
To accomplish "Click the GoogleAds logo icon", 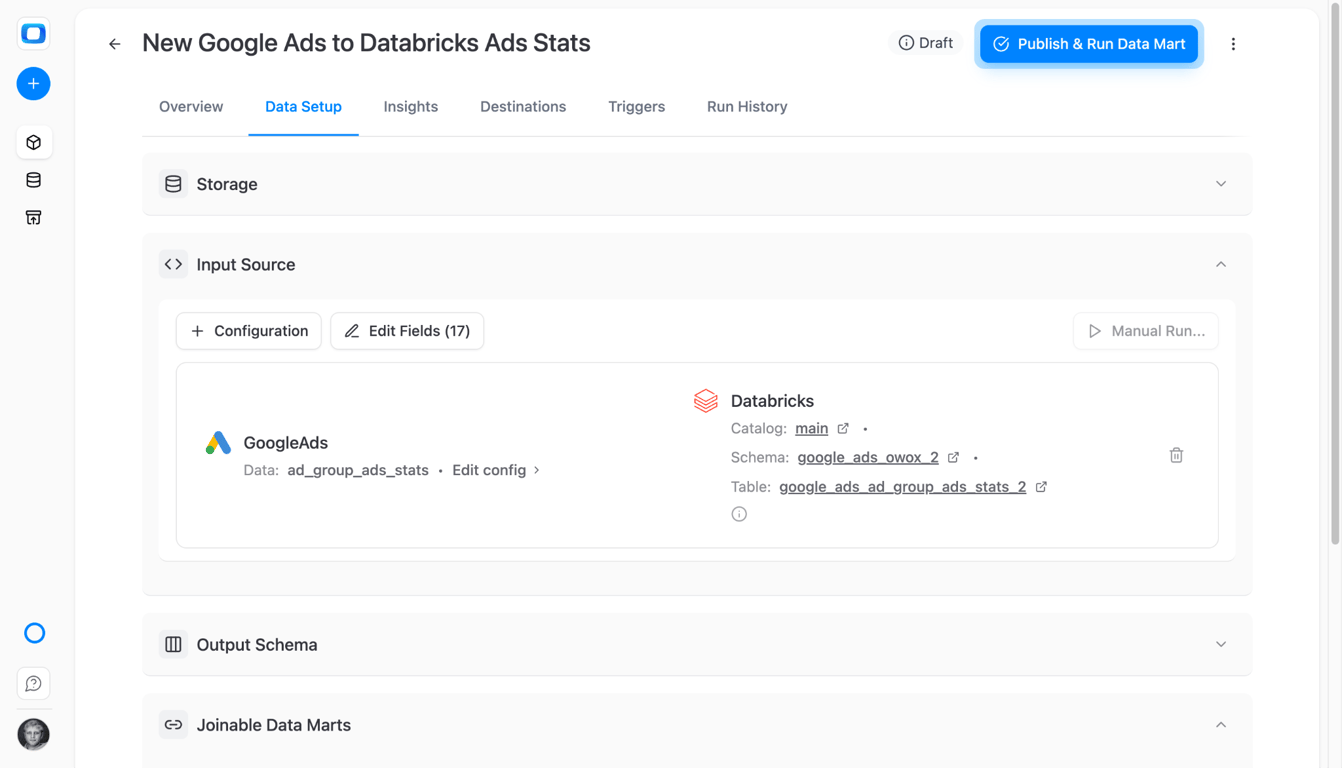I will [x=218, y=442].
